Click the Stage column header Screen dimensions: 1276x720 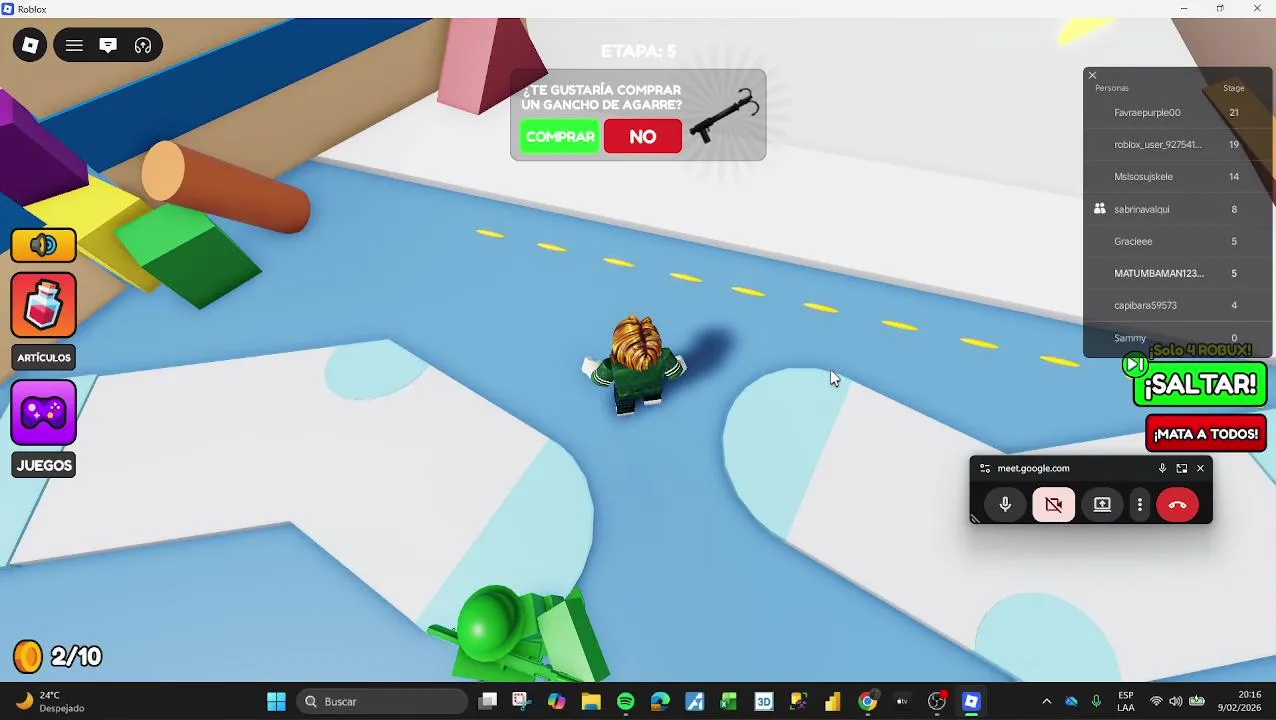click(x=1234, y=88)
